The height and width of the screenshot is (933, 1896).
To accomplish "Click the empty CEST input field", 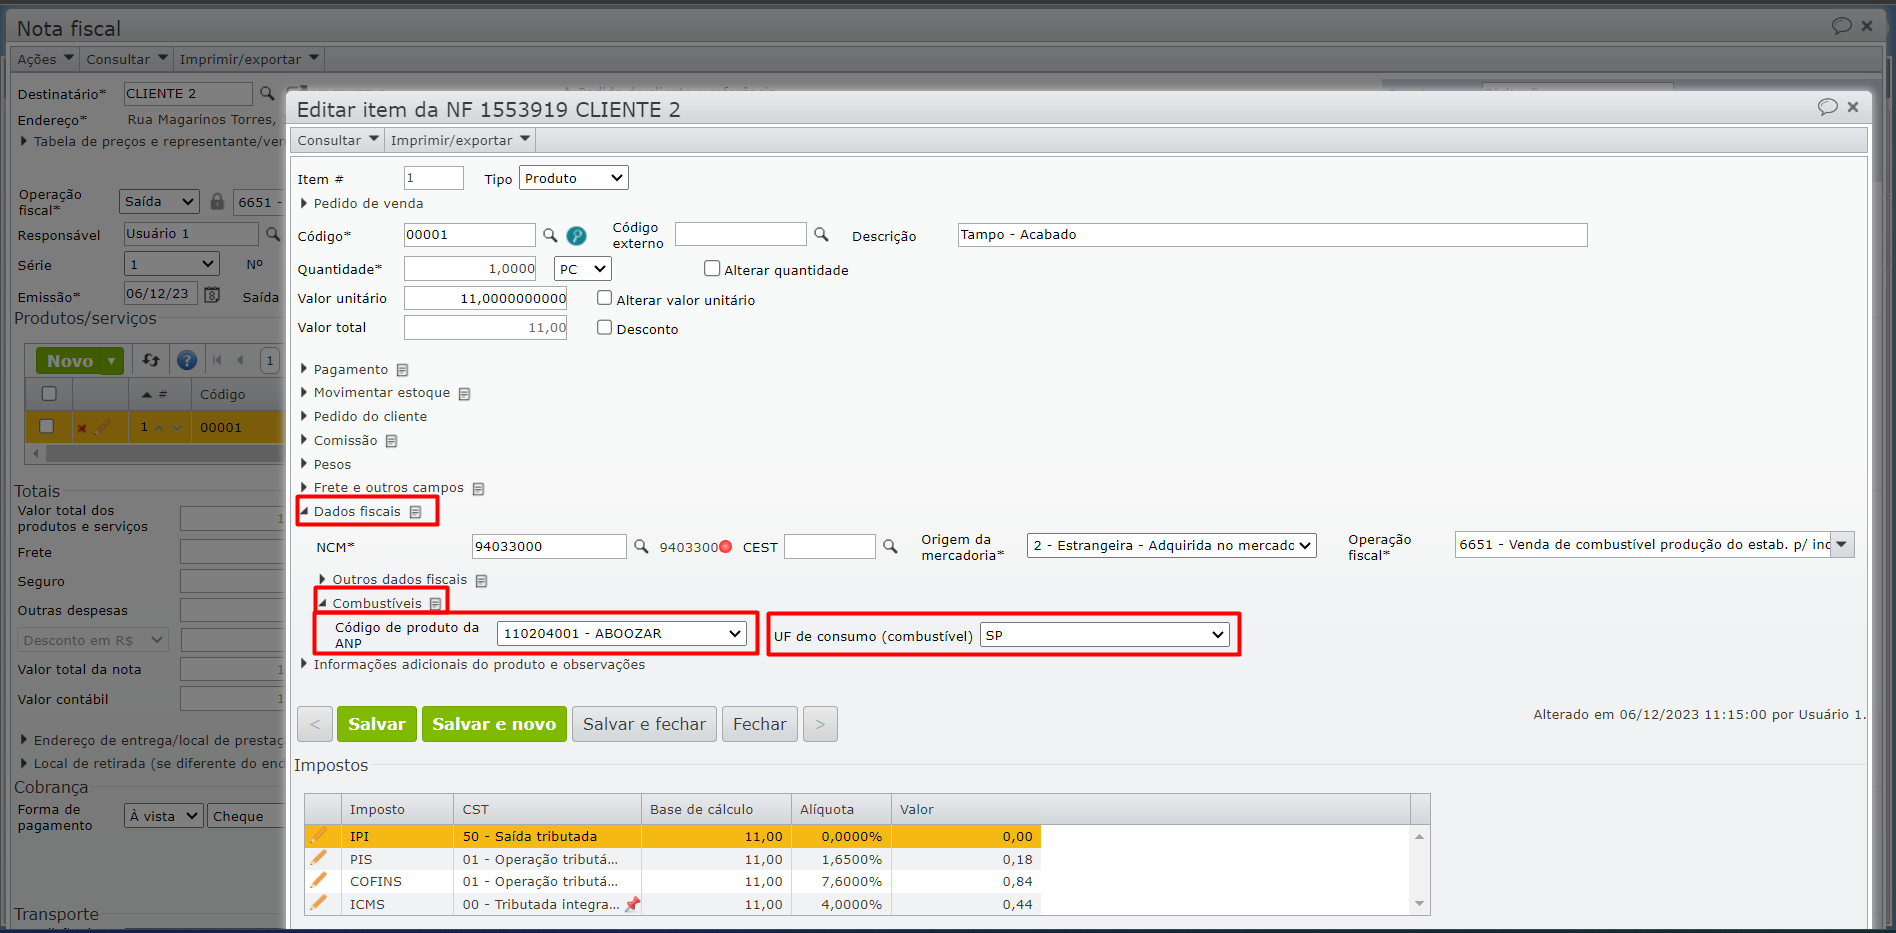I will (x=829, y=546).
